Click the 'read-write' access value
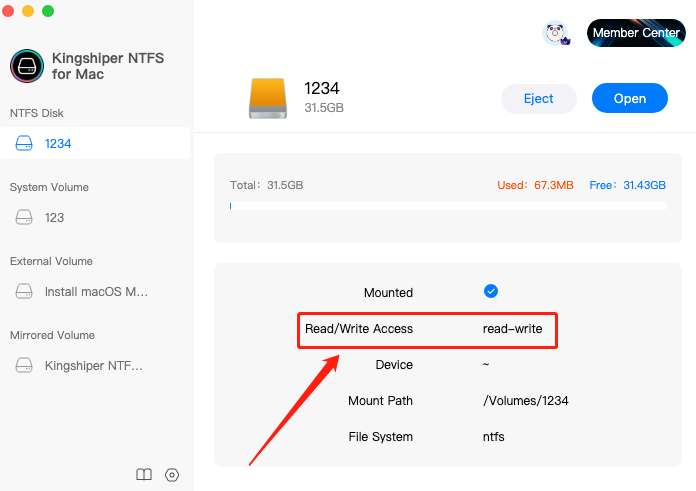Viewport: 696px width, 491px height. click(x=512, y=329)
